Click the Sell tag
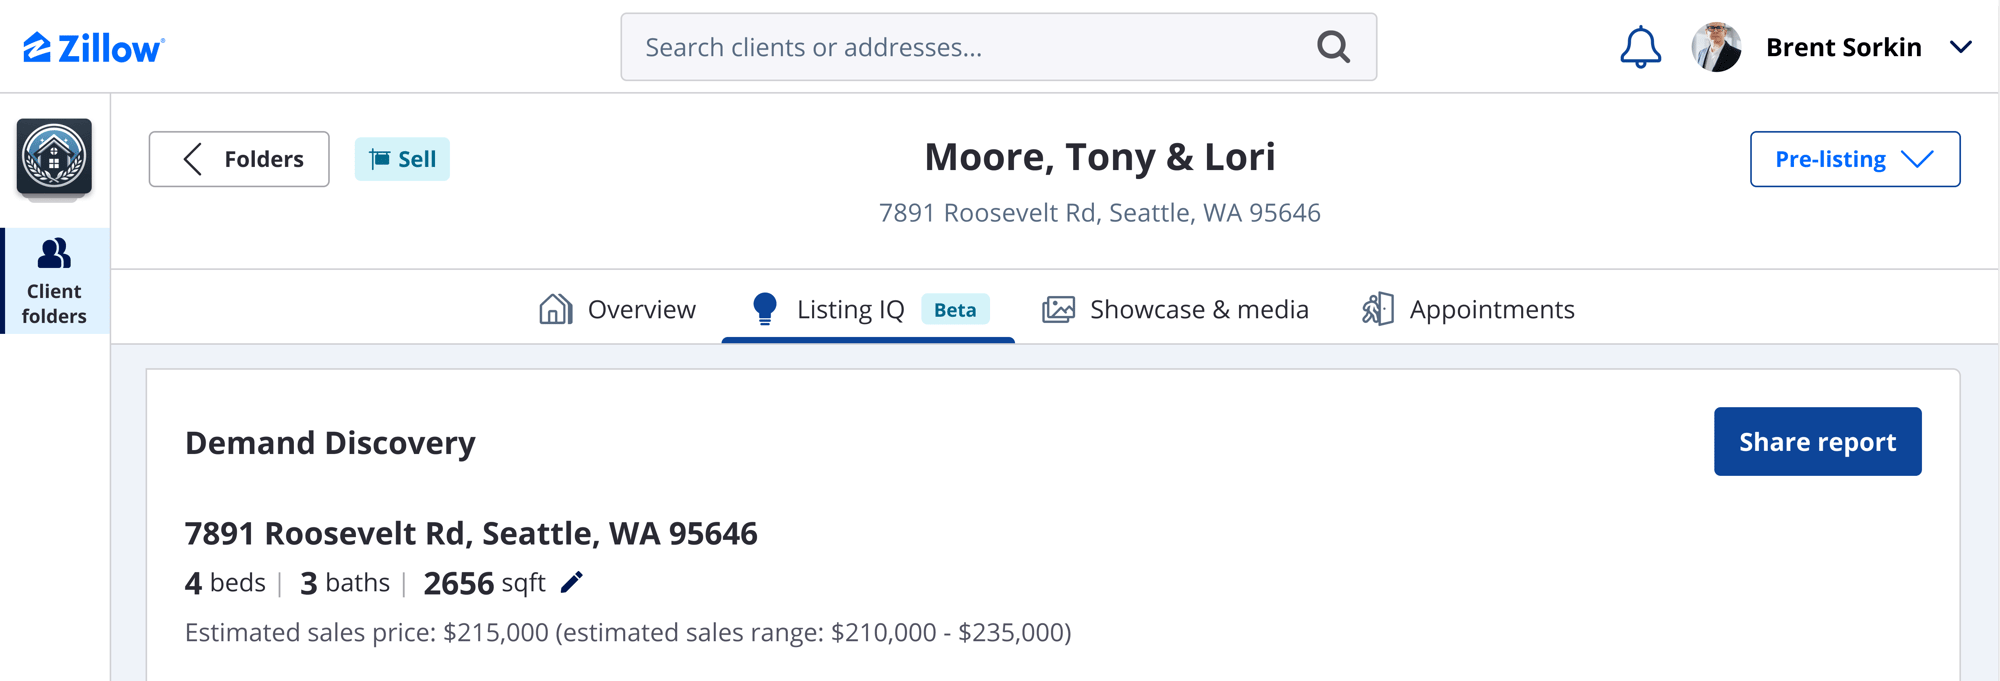 pos(402,159)
